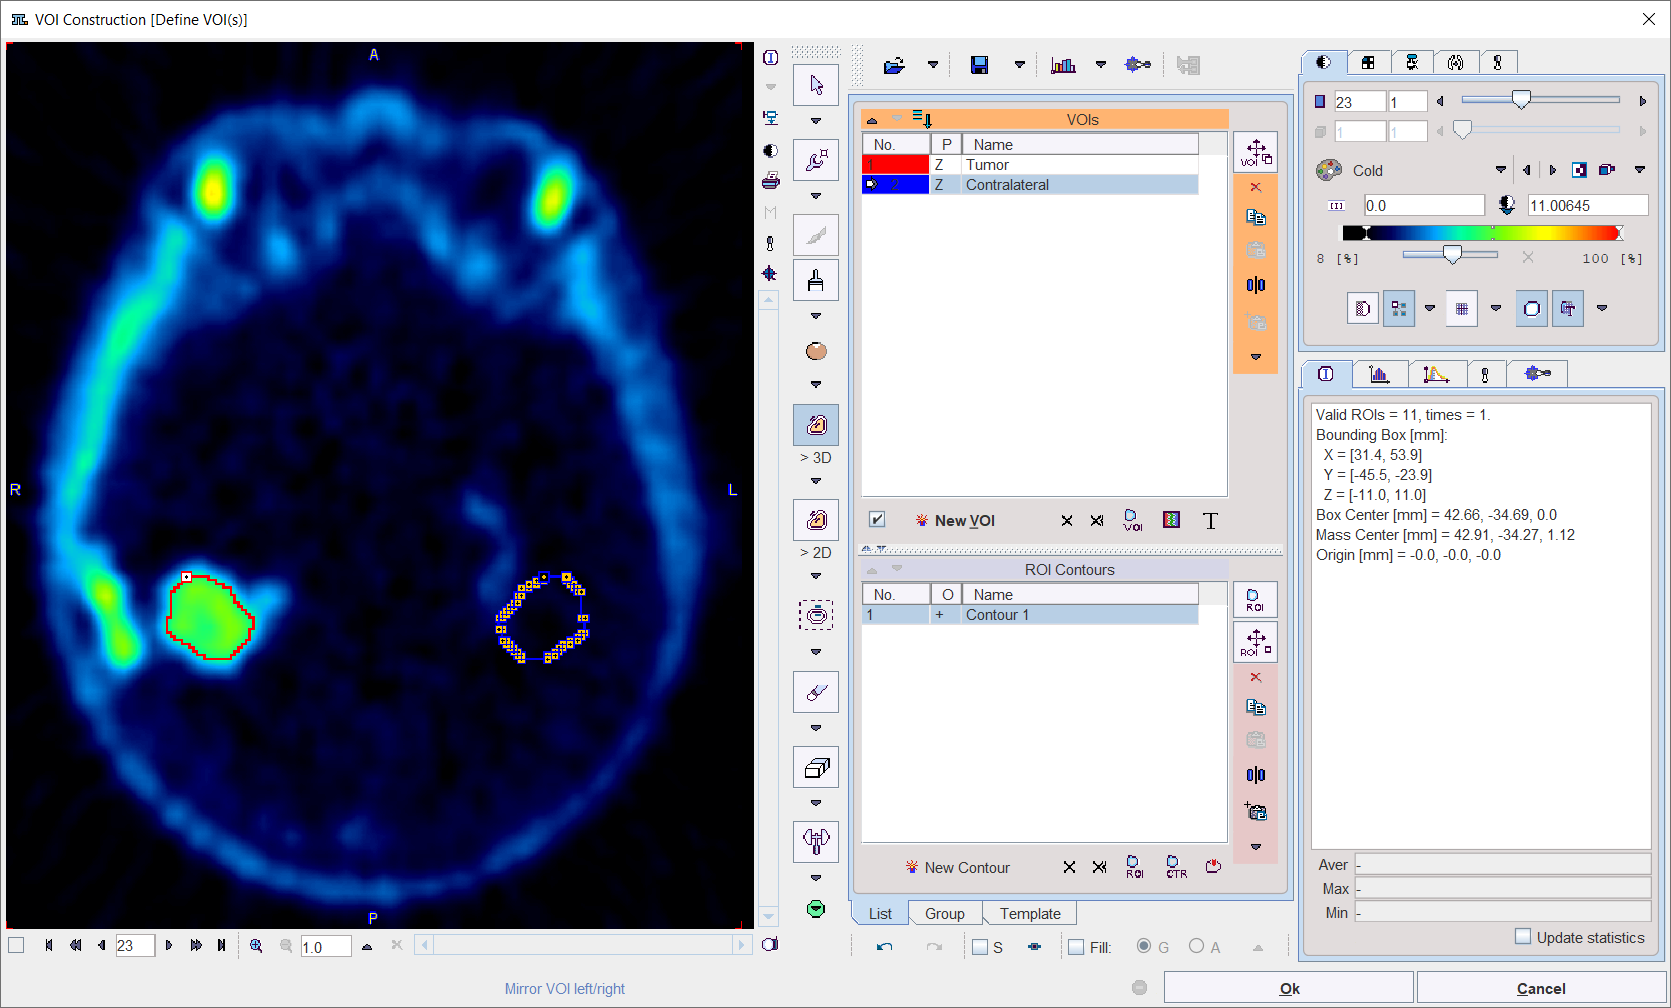
Task: Enable the S checkbox
Action: coord(980,947)
